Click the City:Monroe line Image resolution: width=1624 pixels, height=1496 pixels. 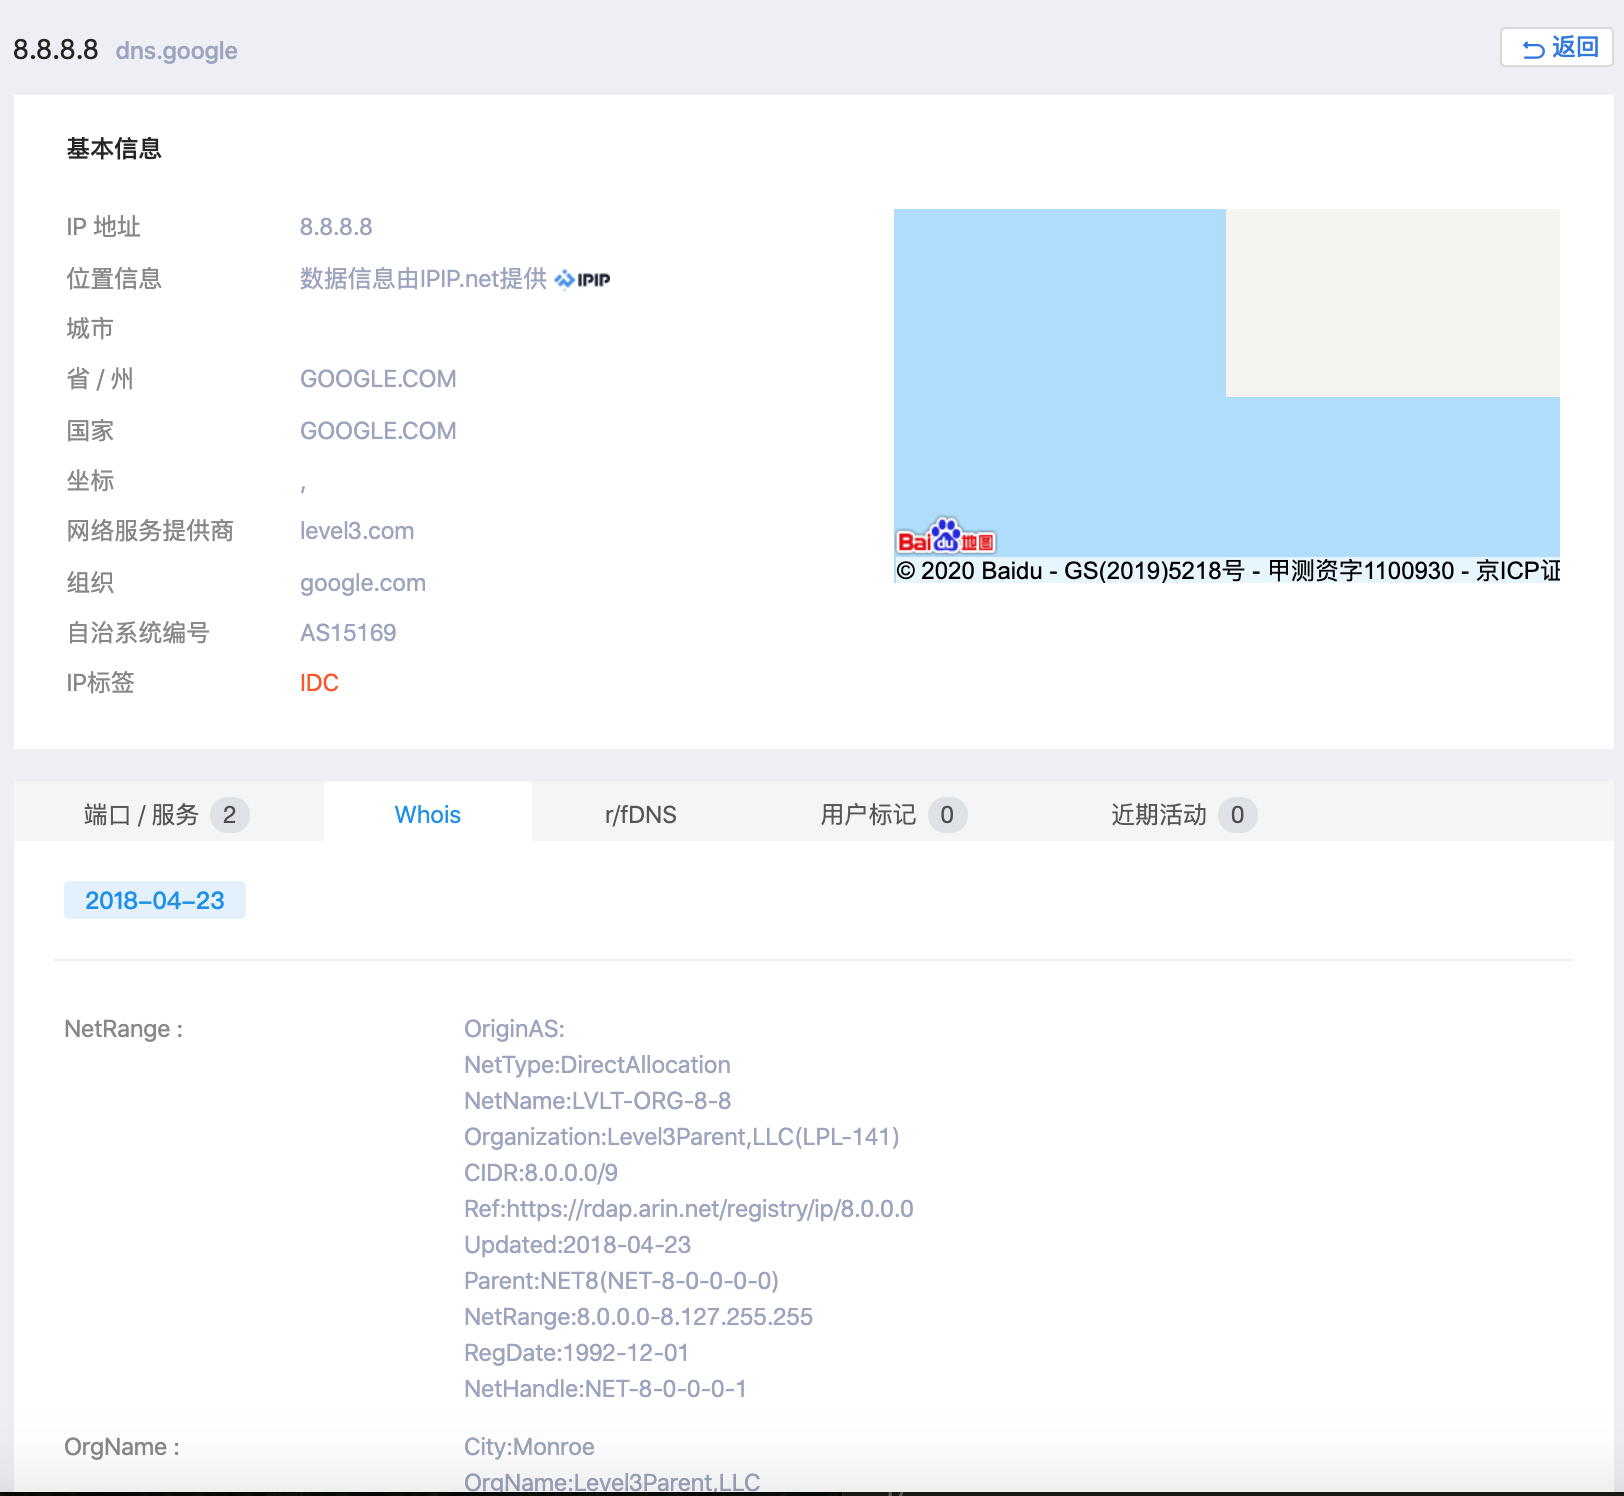point(530,1447)
